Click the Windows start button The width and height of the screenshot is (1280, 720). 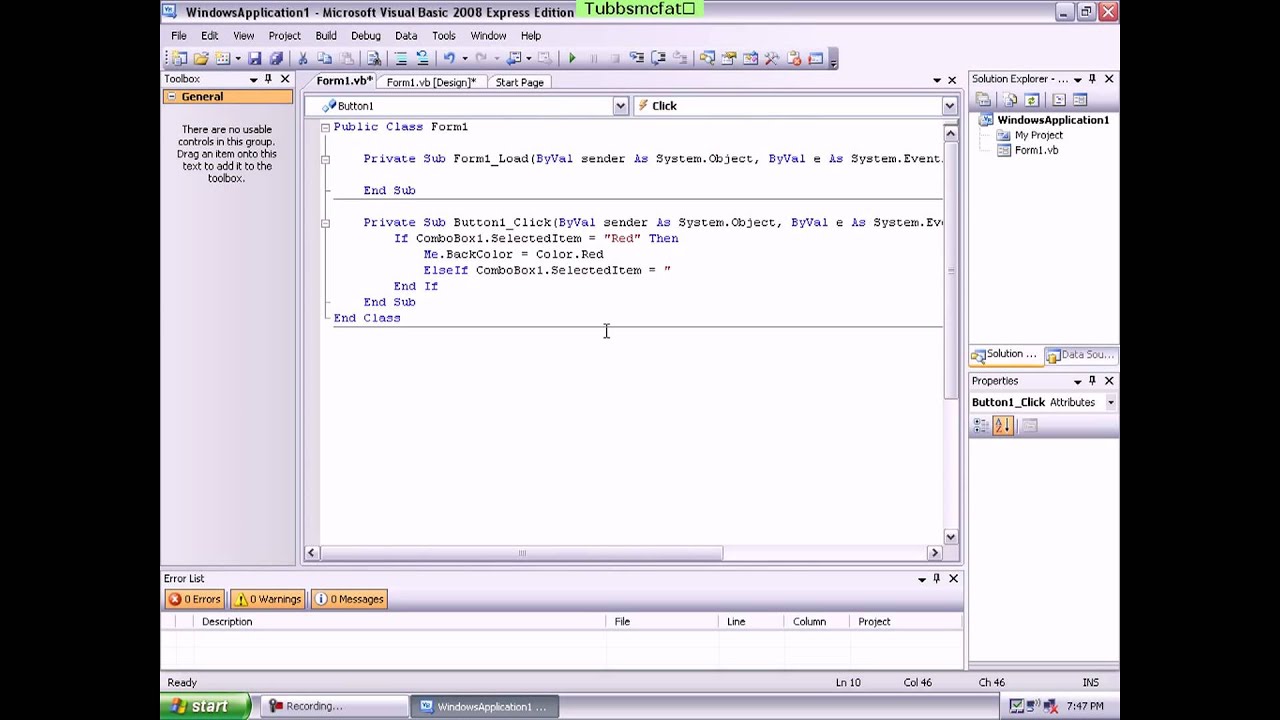pyautogui.click(x=204, y=706)
